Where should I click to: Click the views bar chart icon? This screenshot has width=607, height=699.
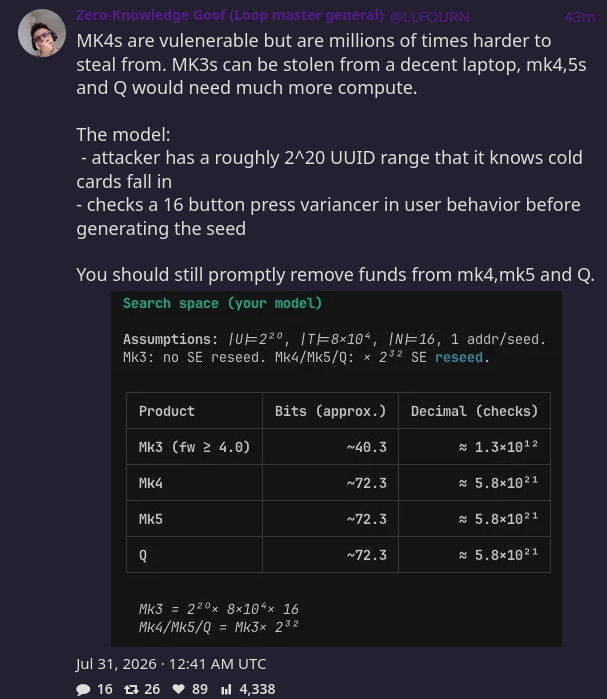coord(226,689)
